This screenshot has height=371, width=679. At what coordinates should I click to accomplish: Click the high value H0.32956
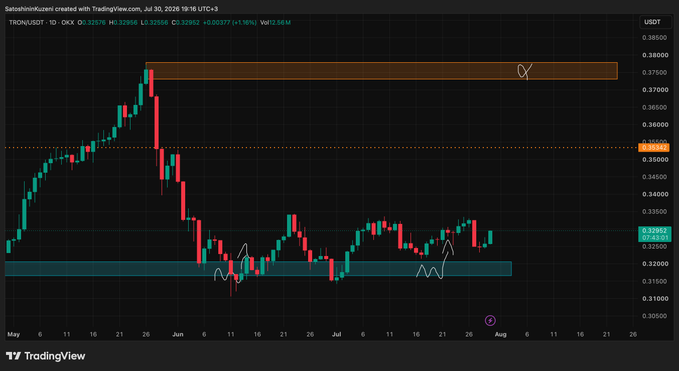pyautogui.click(x=123, y=23)
